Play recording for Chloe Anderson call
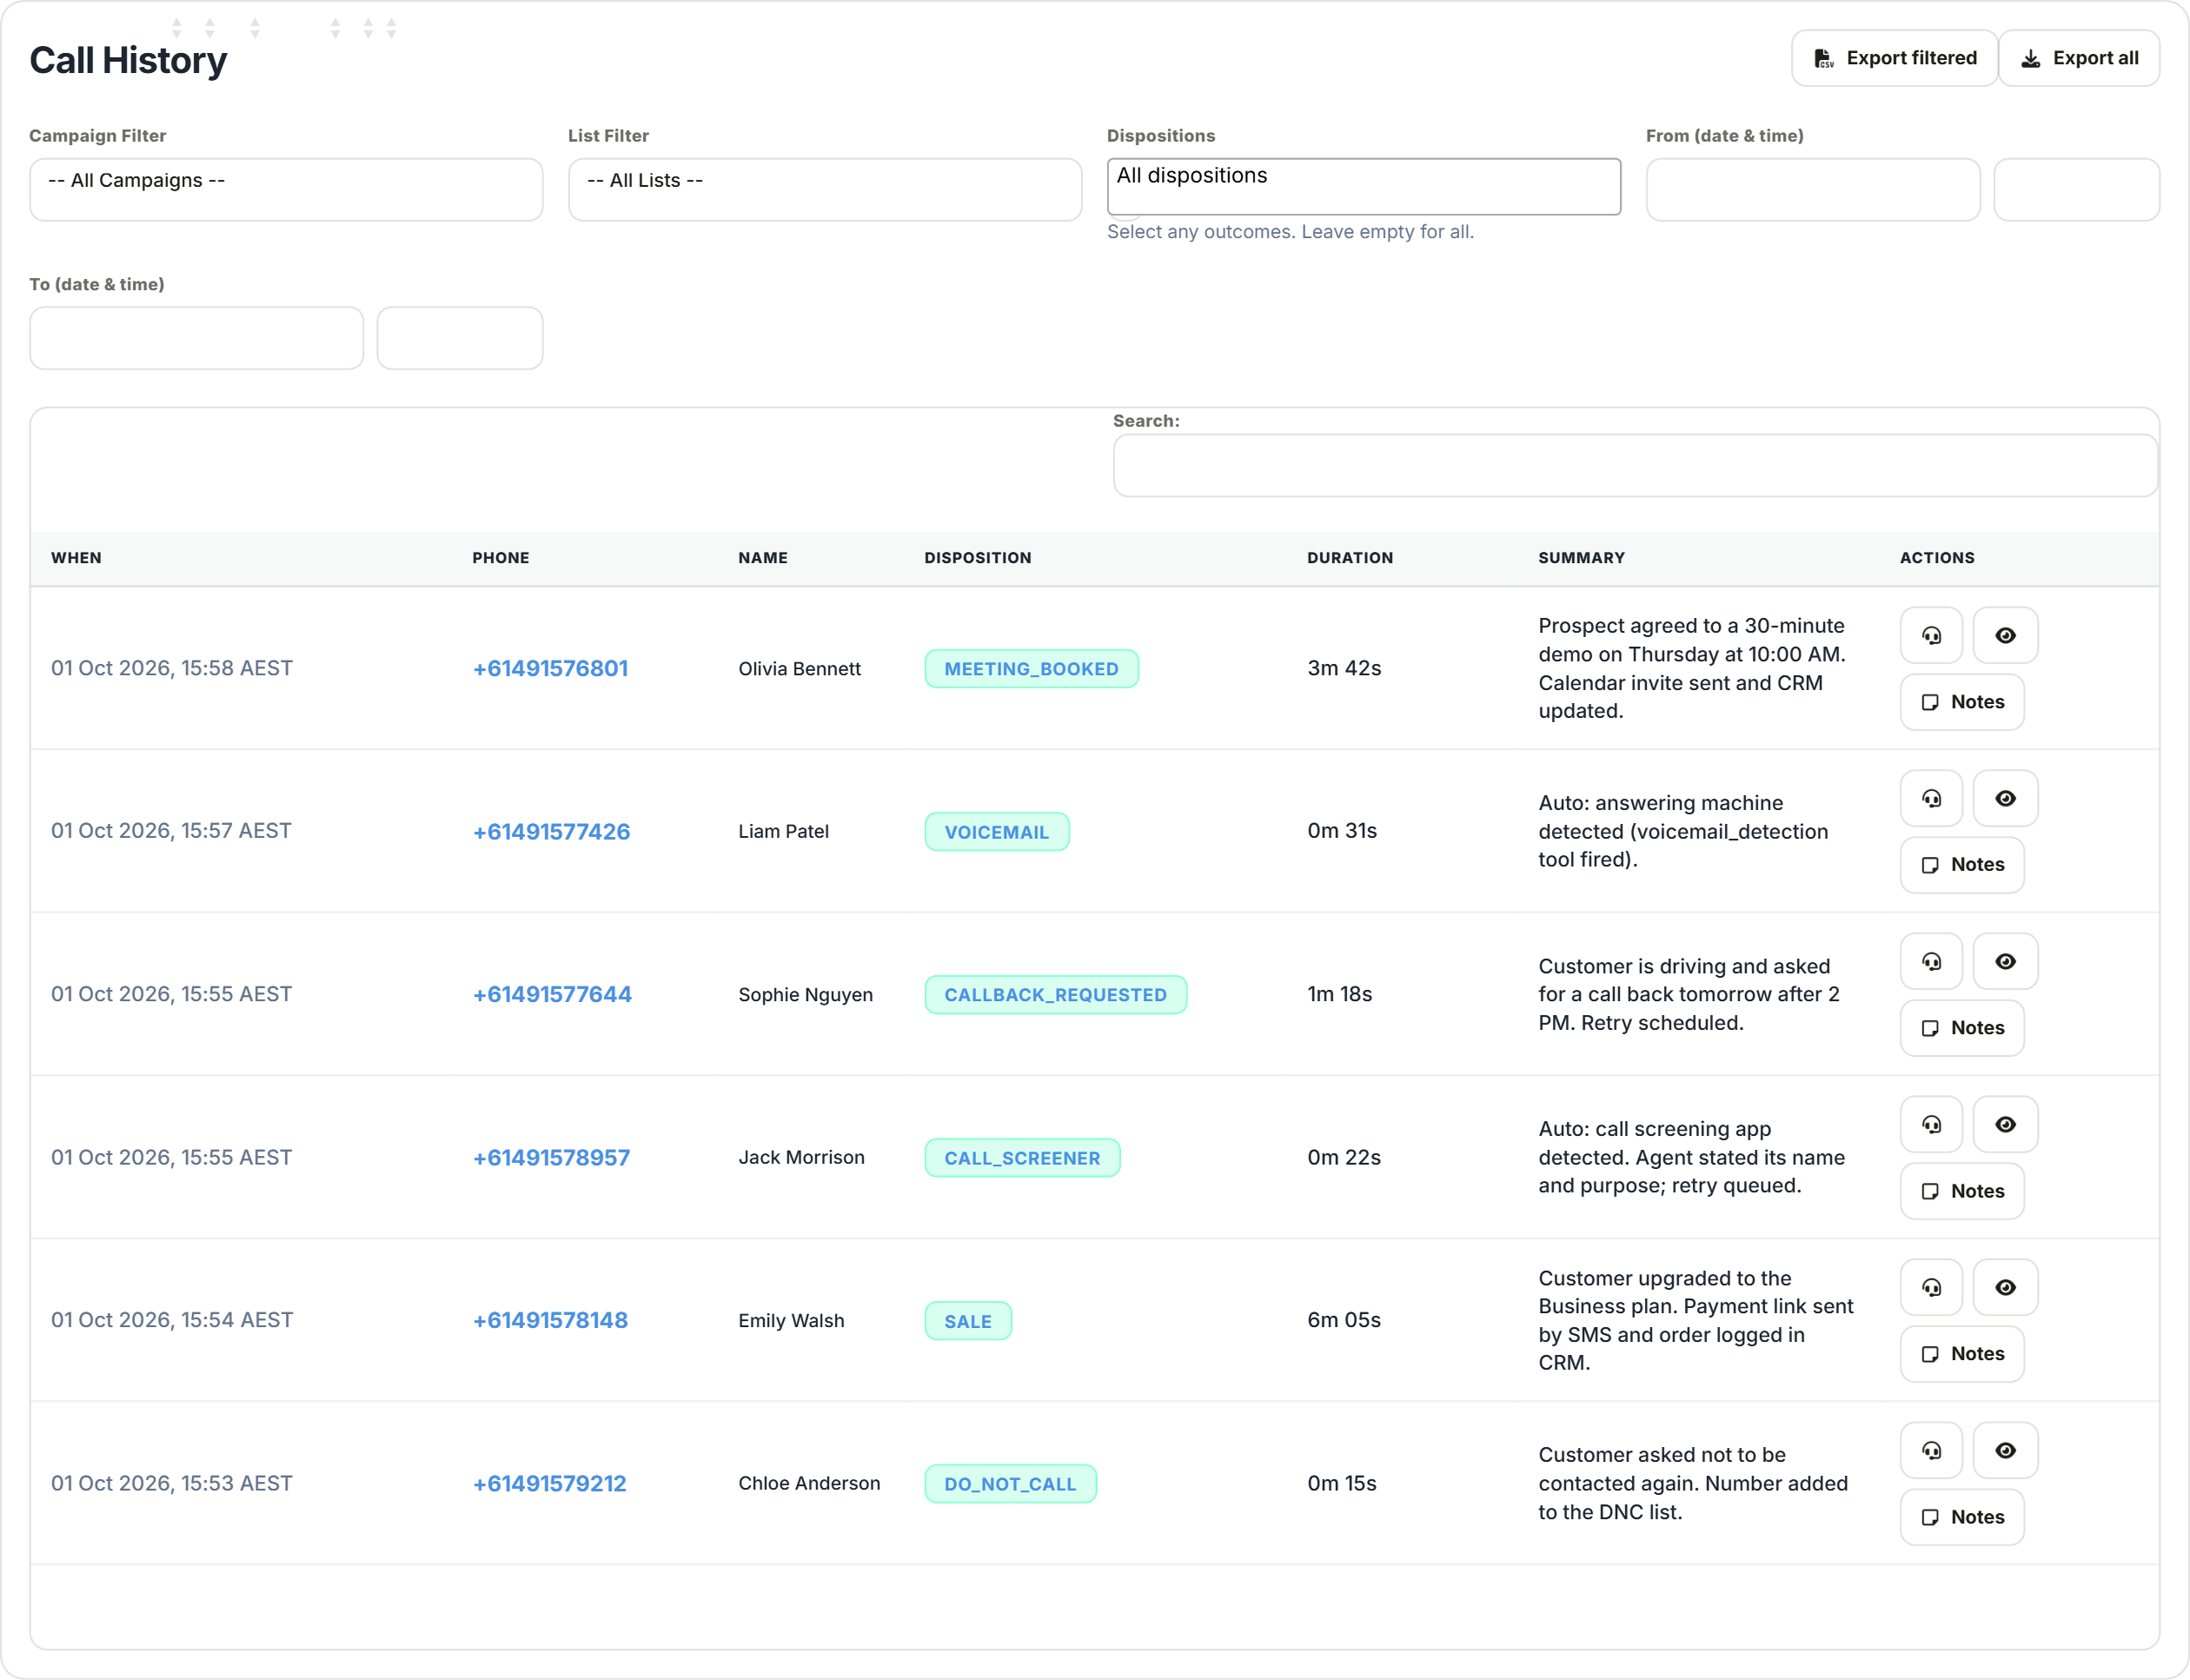This screenshot has width=2190, height=1680. pos(1931,1450)
